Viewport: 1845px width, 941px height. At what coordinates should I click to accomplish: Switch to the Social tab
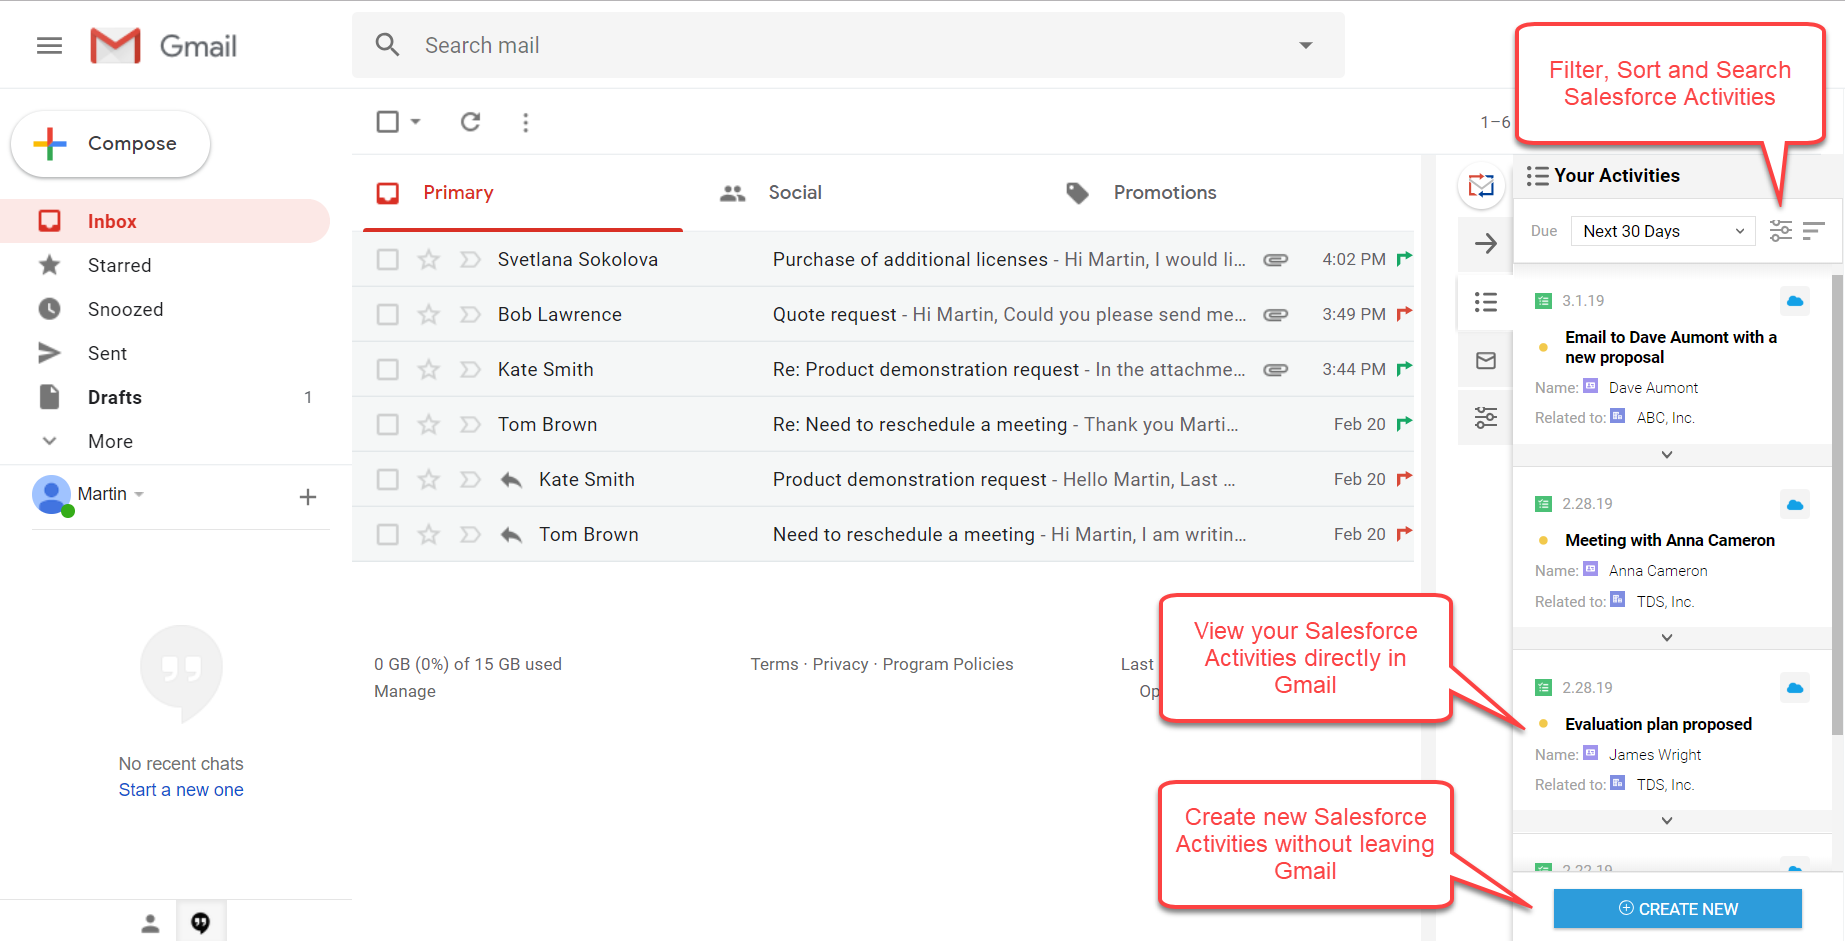point(794,193)
